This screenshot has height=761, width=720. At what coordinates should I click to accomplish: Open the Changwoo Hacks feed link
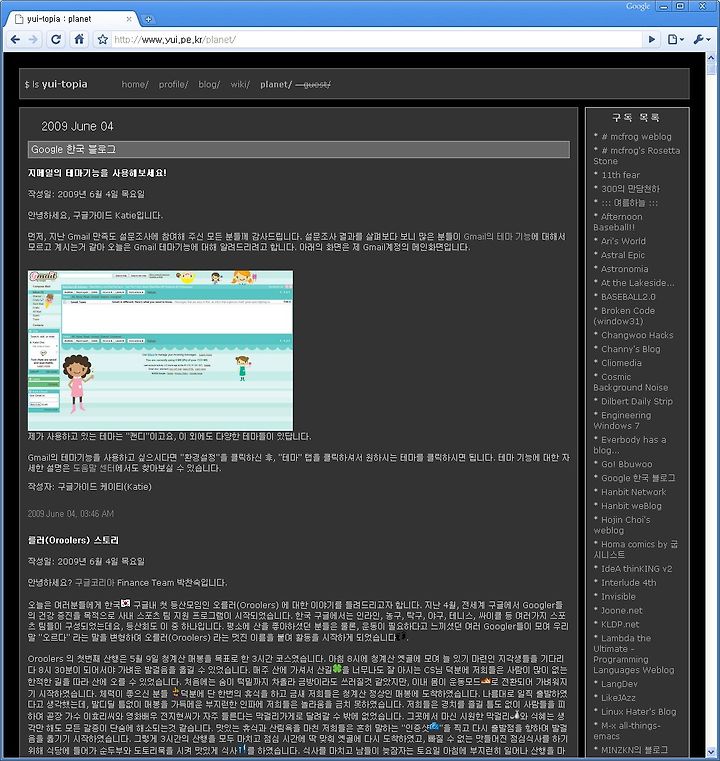coord(637,335)
